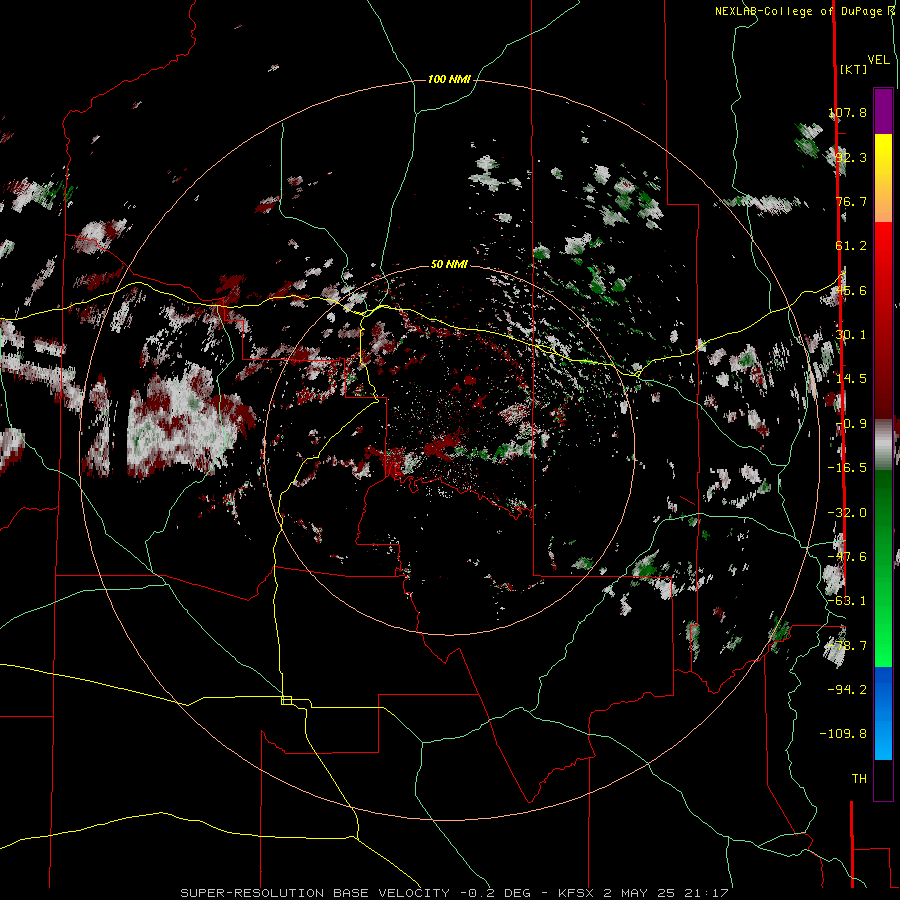This screenshot has height=900, width=900.
Task: Click the -32.0 legend value
Action: coord(847,513)
